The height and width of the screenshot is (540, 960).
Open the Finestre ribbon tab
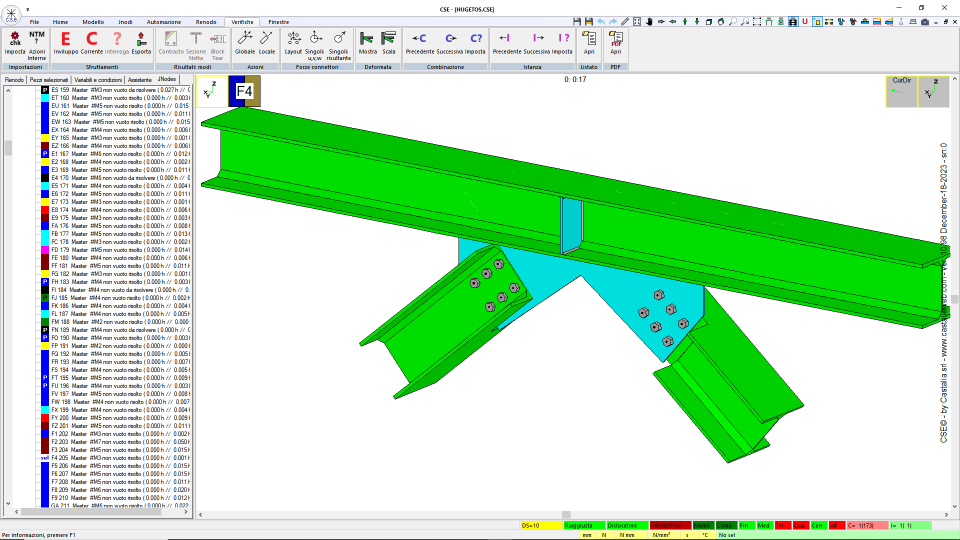point(279,22)
